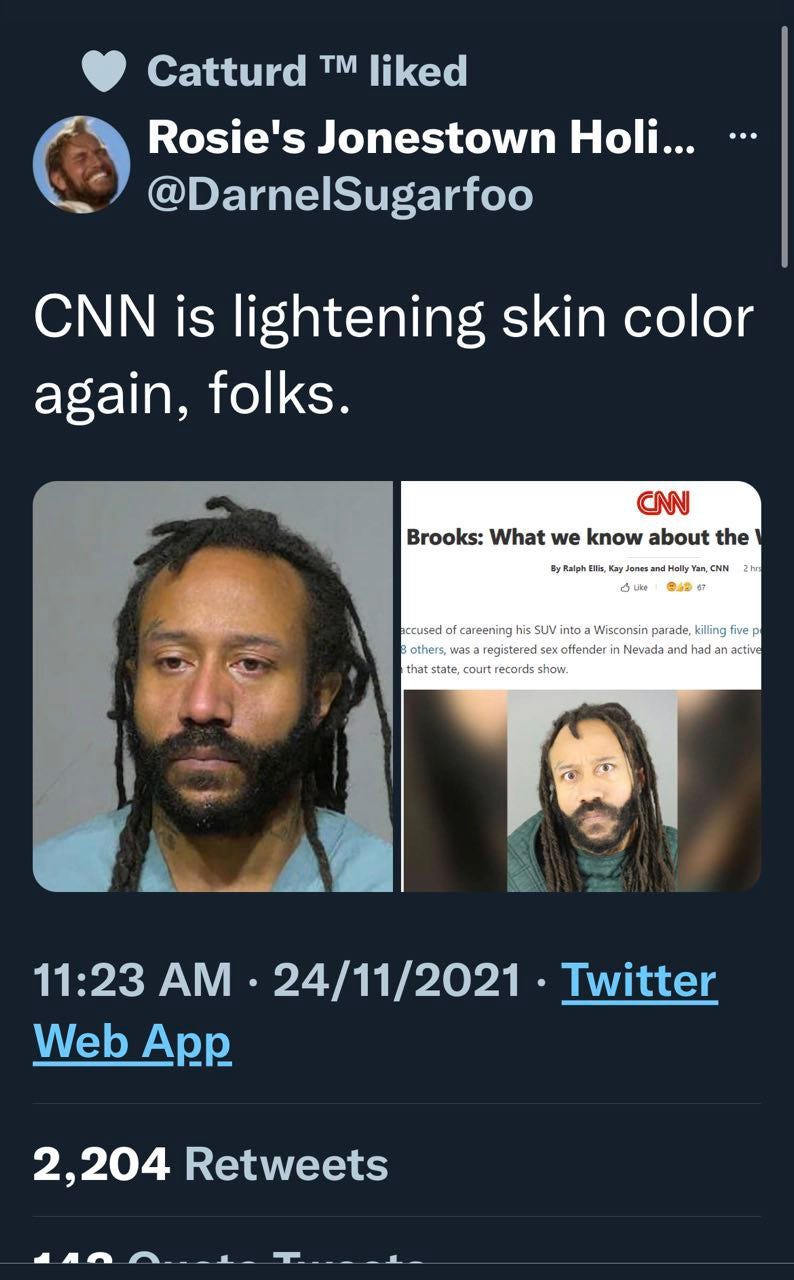Open Rosie's Jonestown Holi... display name
794x1280 pixels.
click(421, 137)
